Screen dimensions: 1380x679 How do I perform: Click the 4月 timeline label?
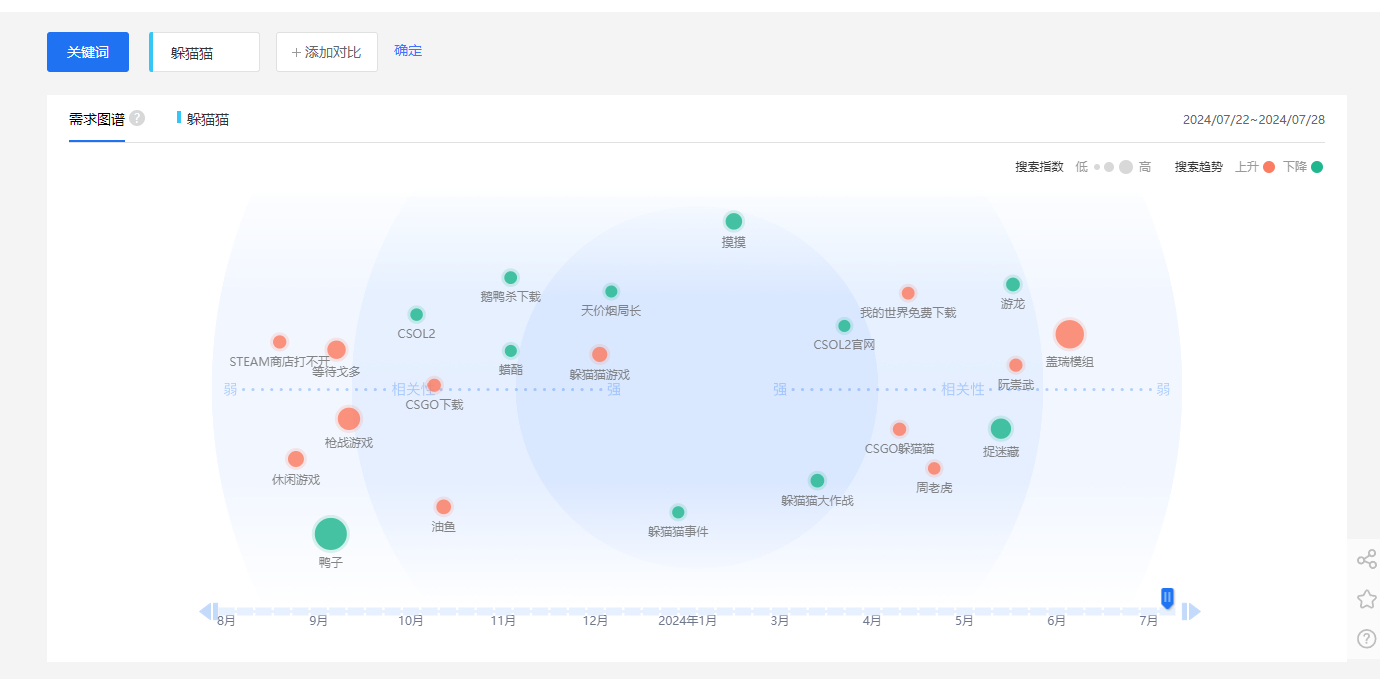(x=872, y=621)
